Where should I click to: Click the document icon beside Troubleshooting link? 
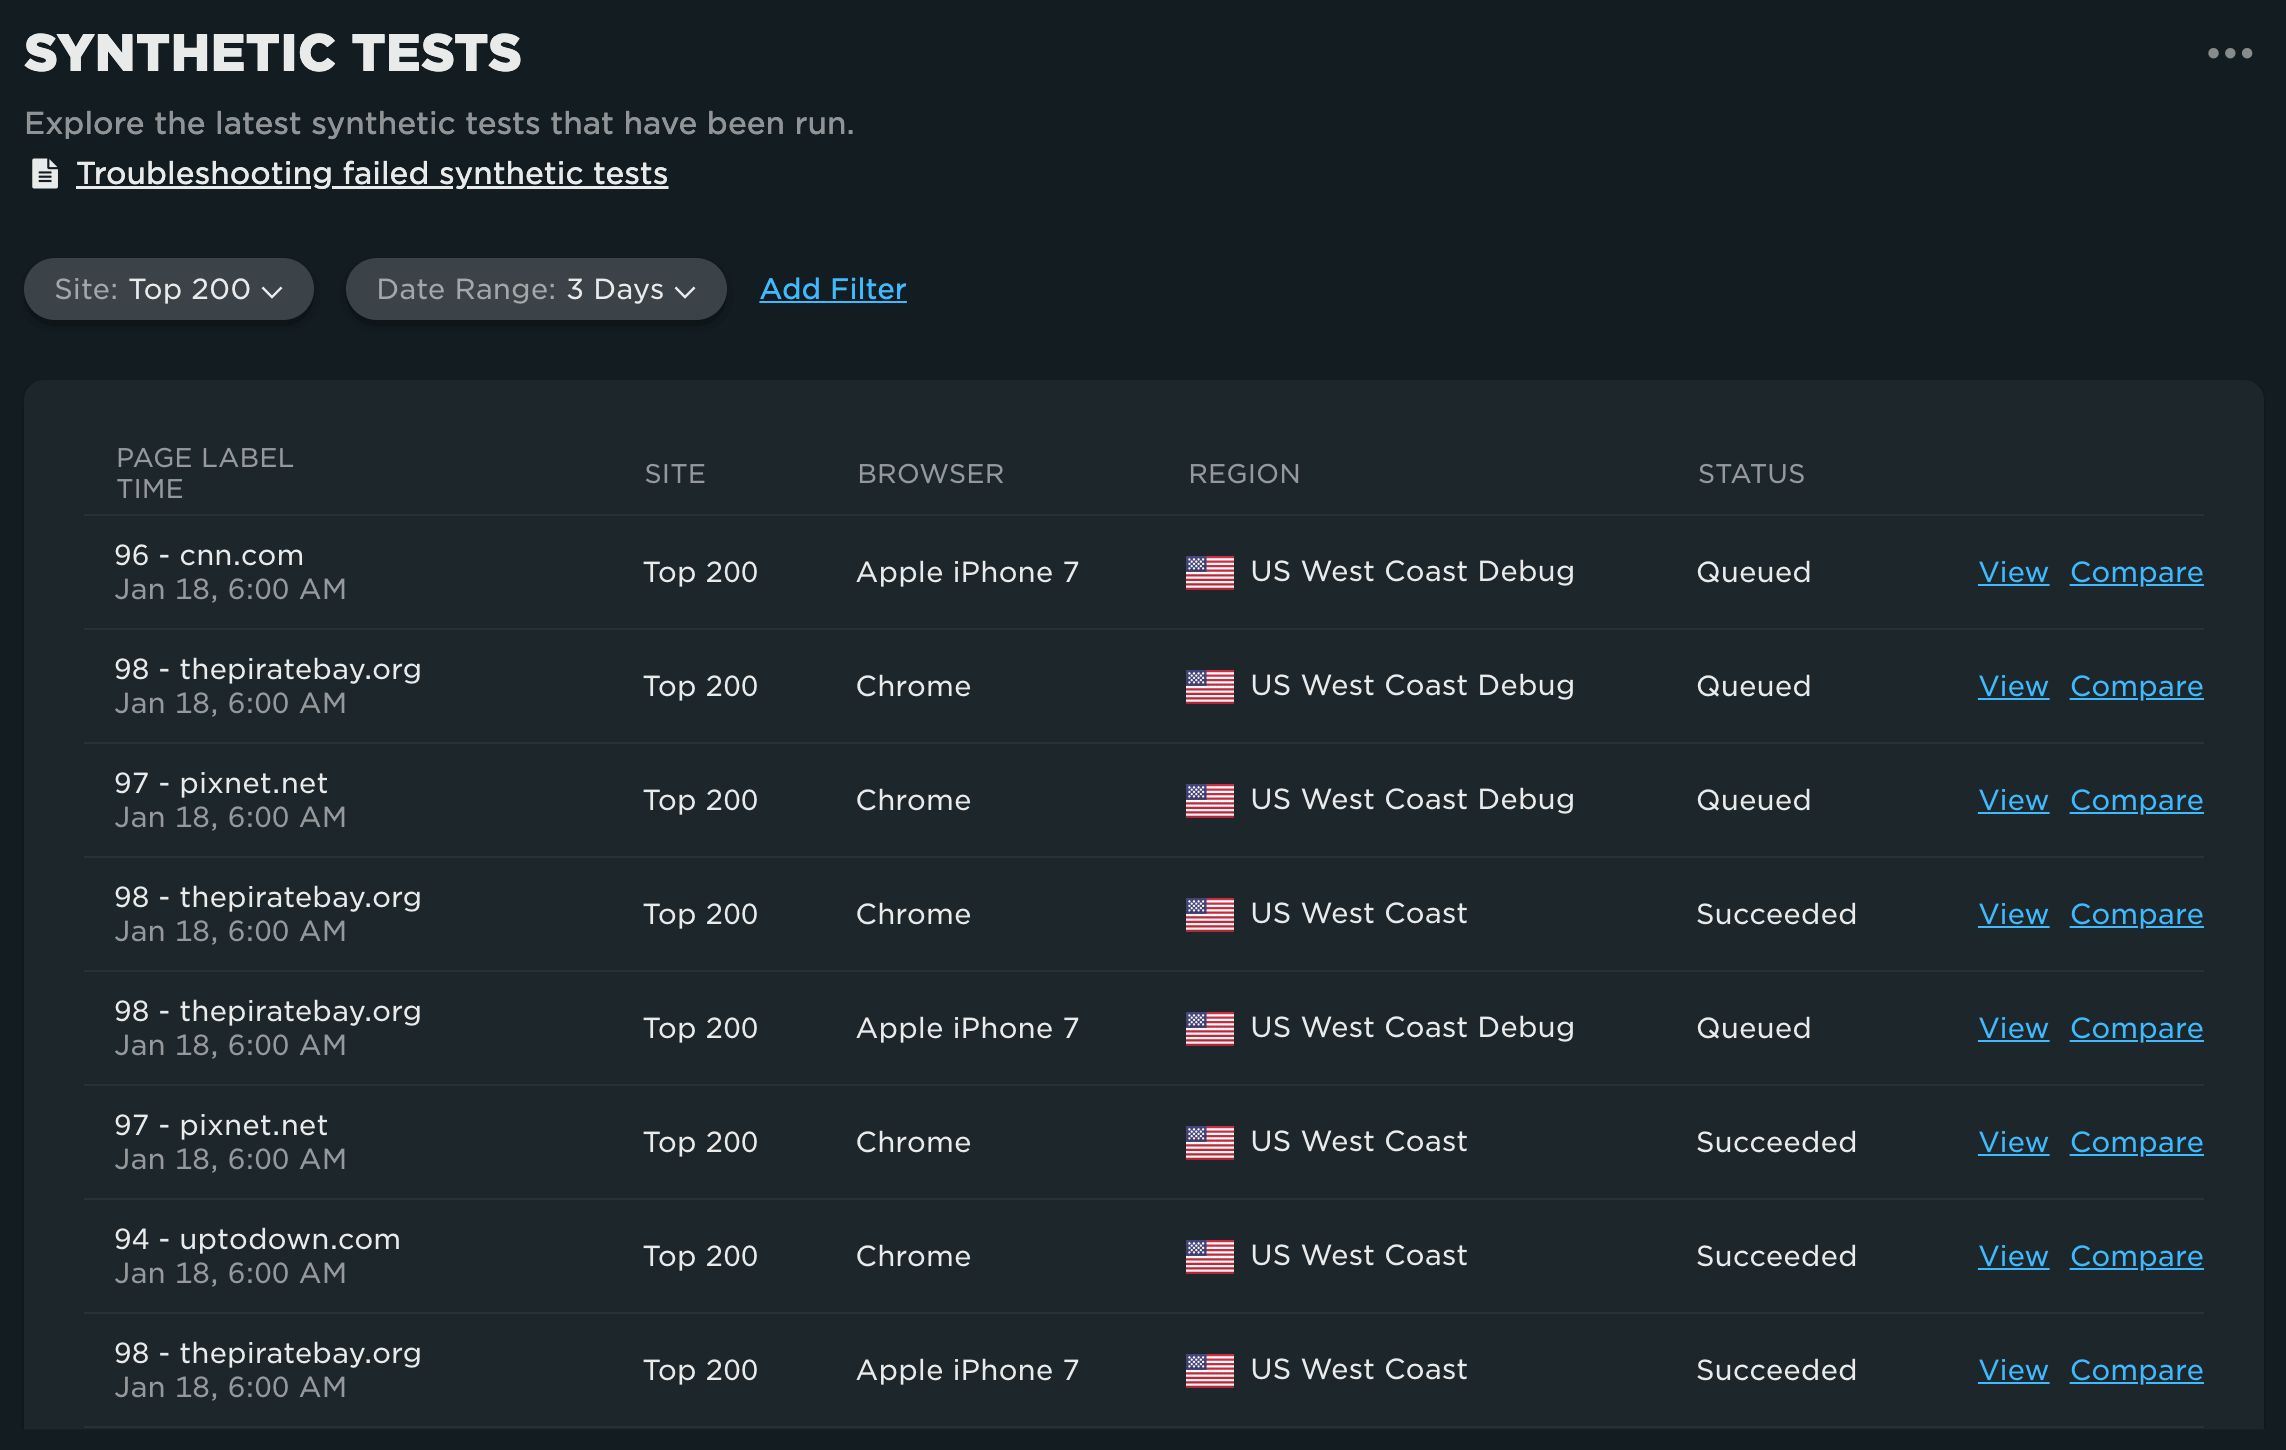click(x=45, y=173)
